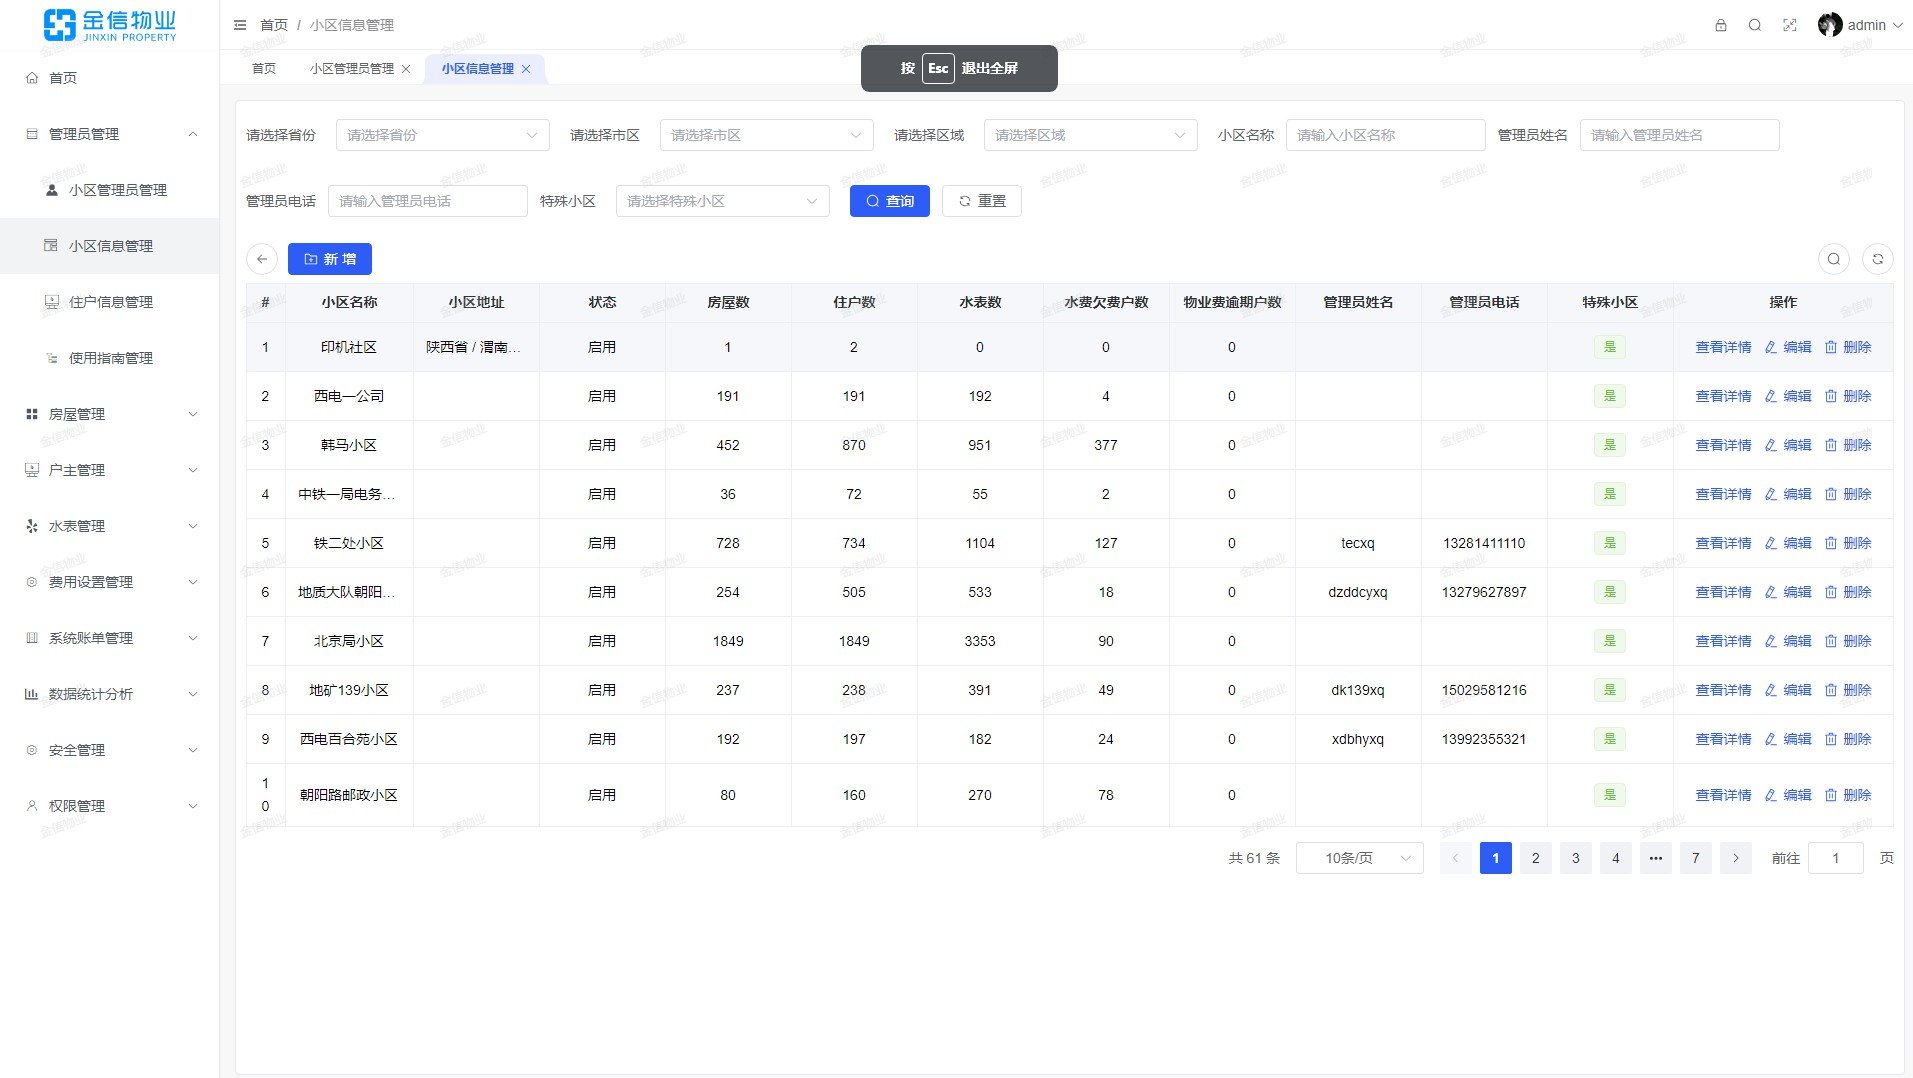Screen dimensions: 1913x1078
Task: View details of 地质大队朝阳 row
Action: click(x=1723, y=592)
